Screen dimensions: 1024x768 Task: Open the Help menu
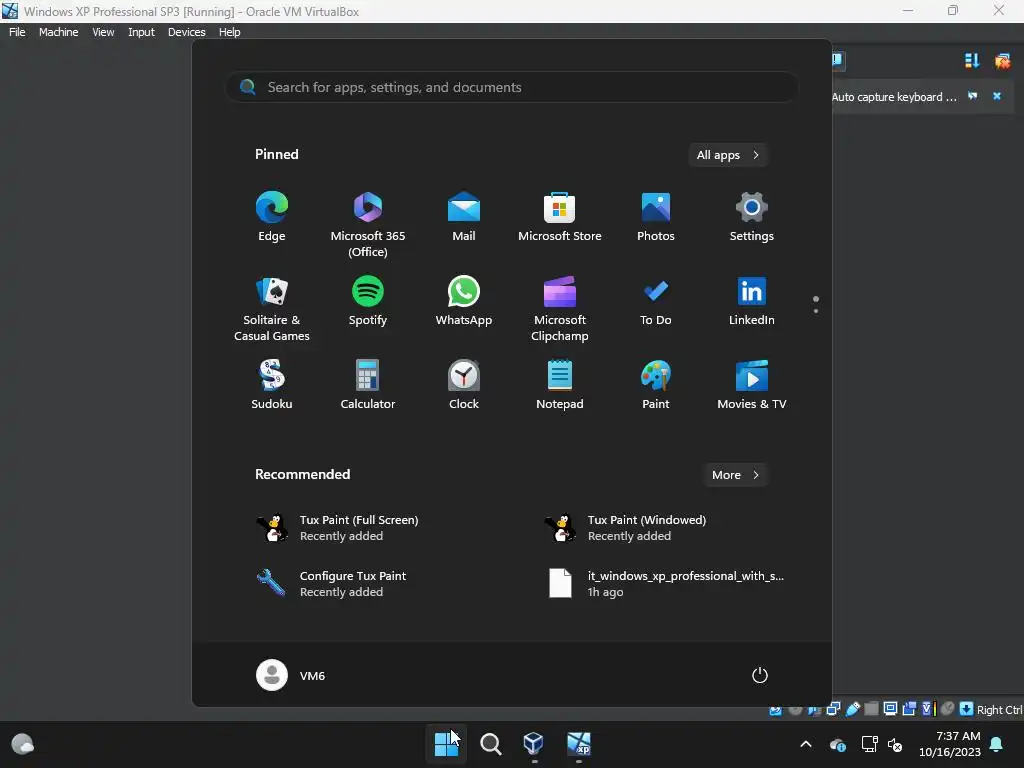point(229,32)
